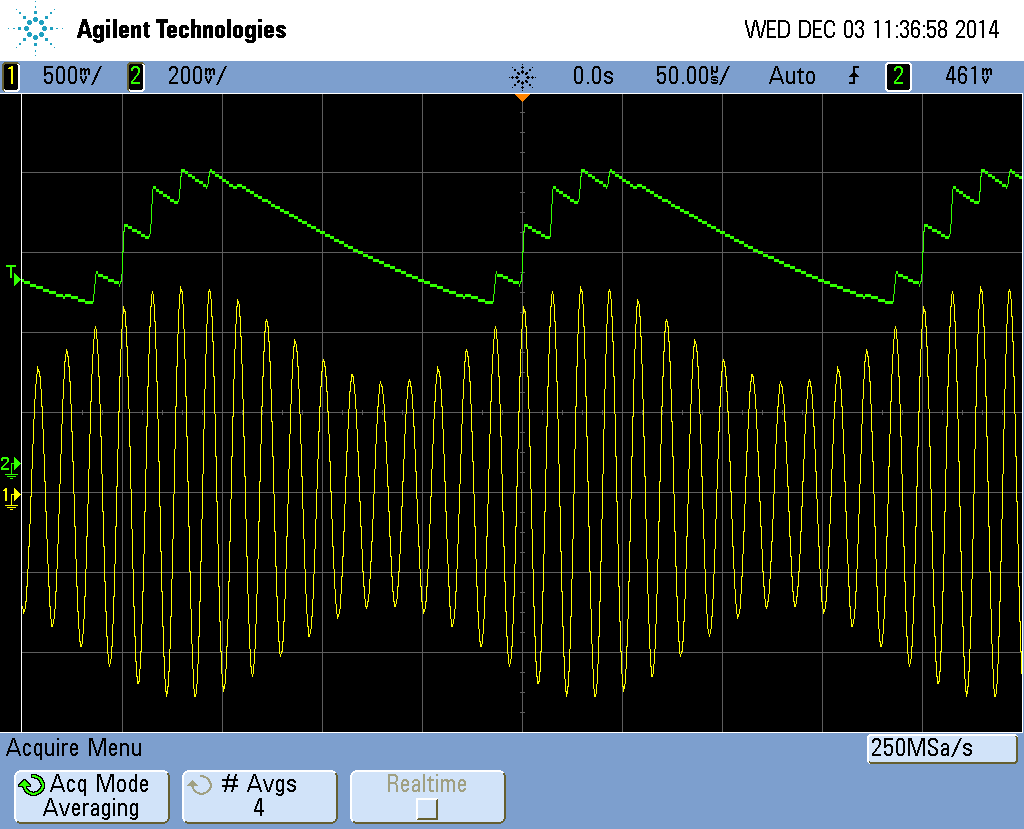Open the Acq Mode Averaging selector
This screenshot has width=1024, height=829.
91,796
